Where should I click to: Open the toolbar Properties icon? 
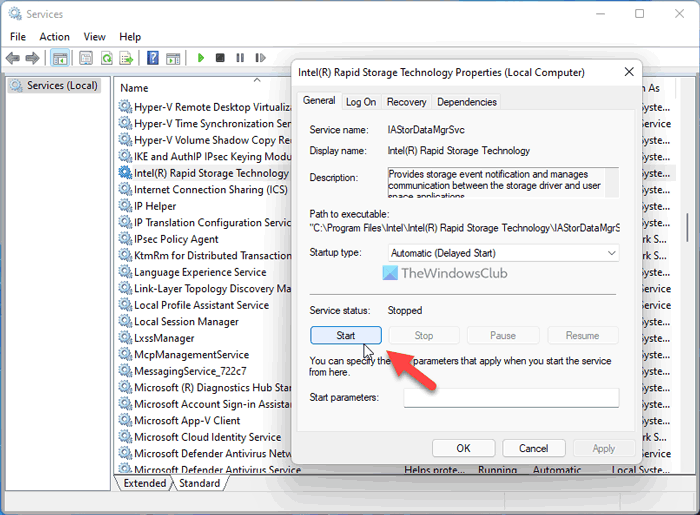point(86,58)
